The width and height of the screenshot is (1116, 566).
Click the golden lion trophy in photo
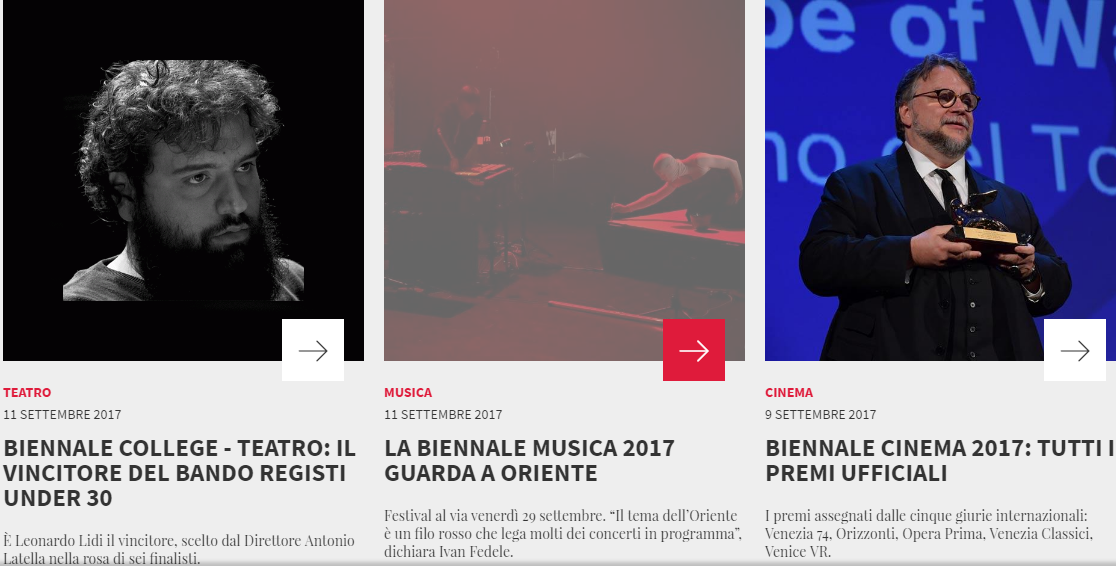click(984, 221)
